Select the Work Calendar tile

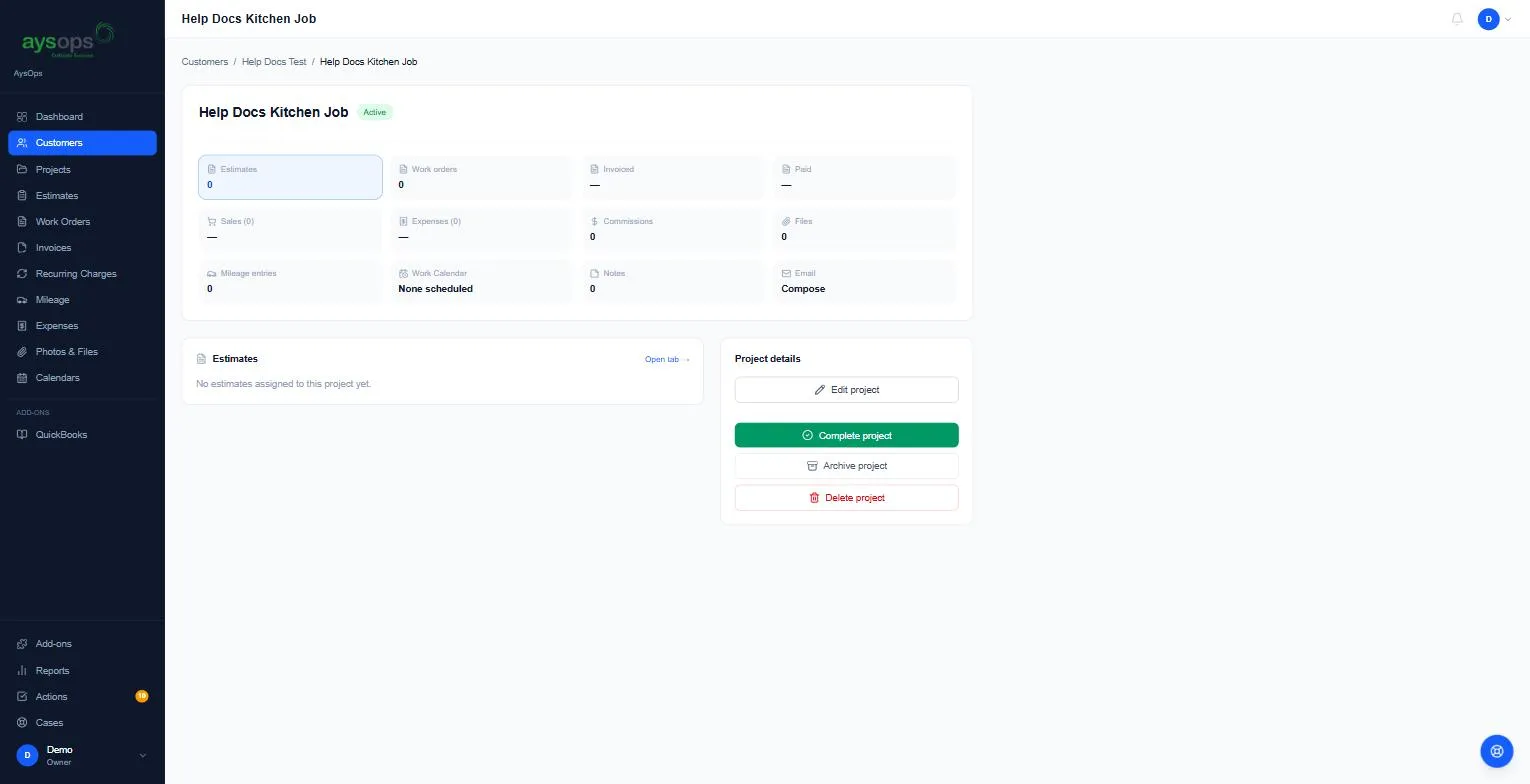coord(482,281)
